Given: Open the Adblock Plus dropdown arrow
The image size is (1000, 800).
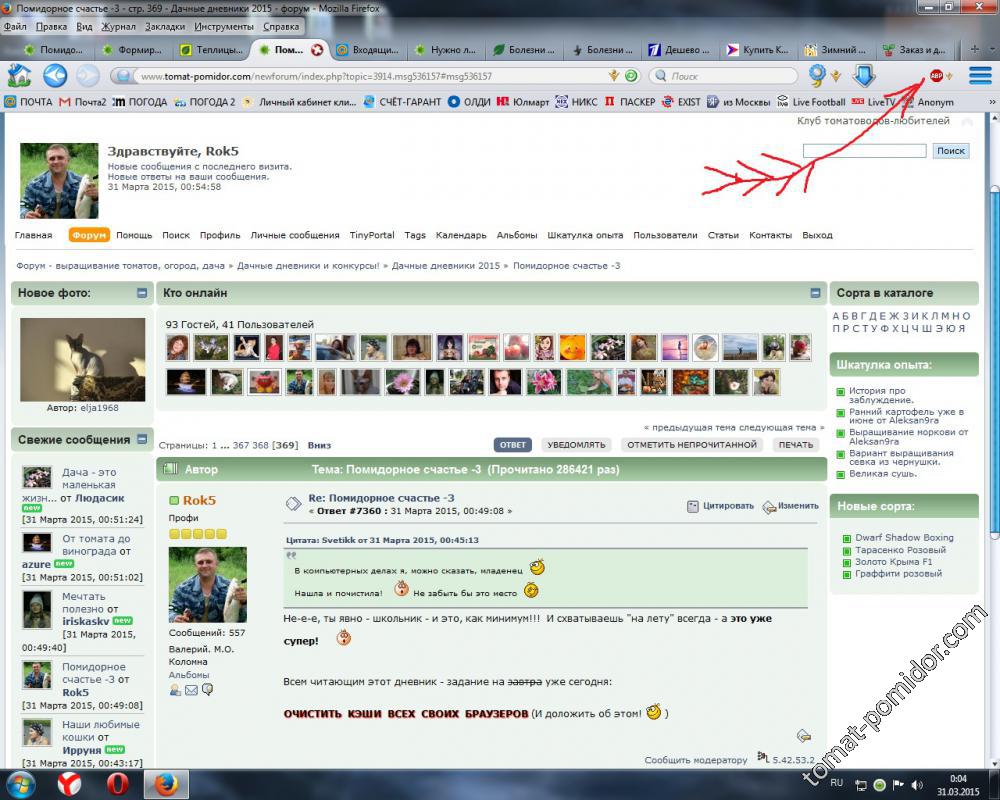Looking at the screenshot, I should pyautogui.click(x=949, y=77).
